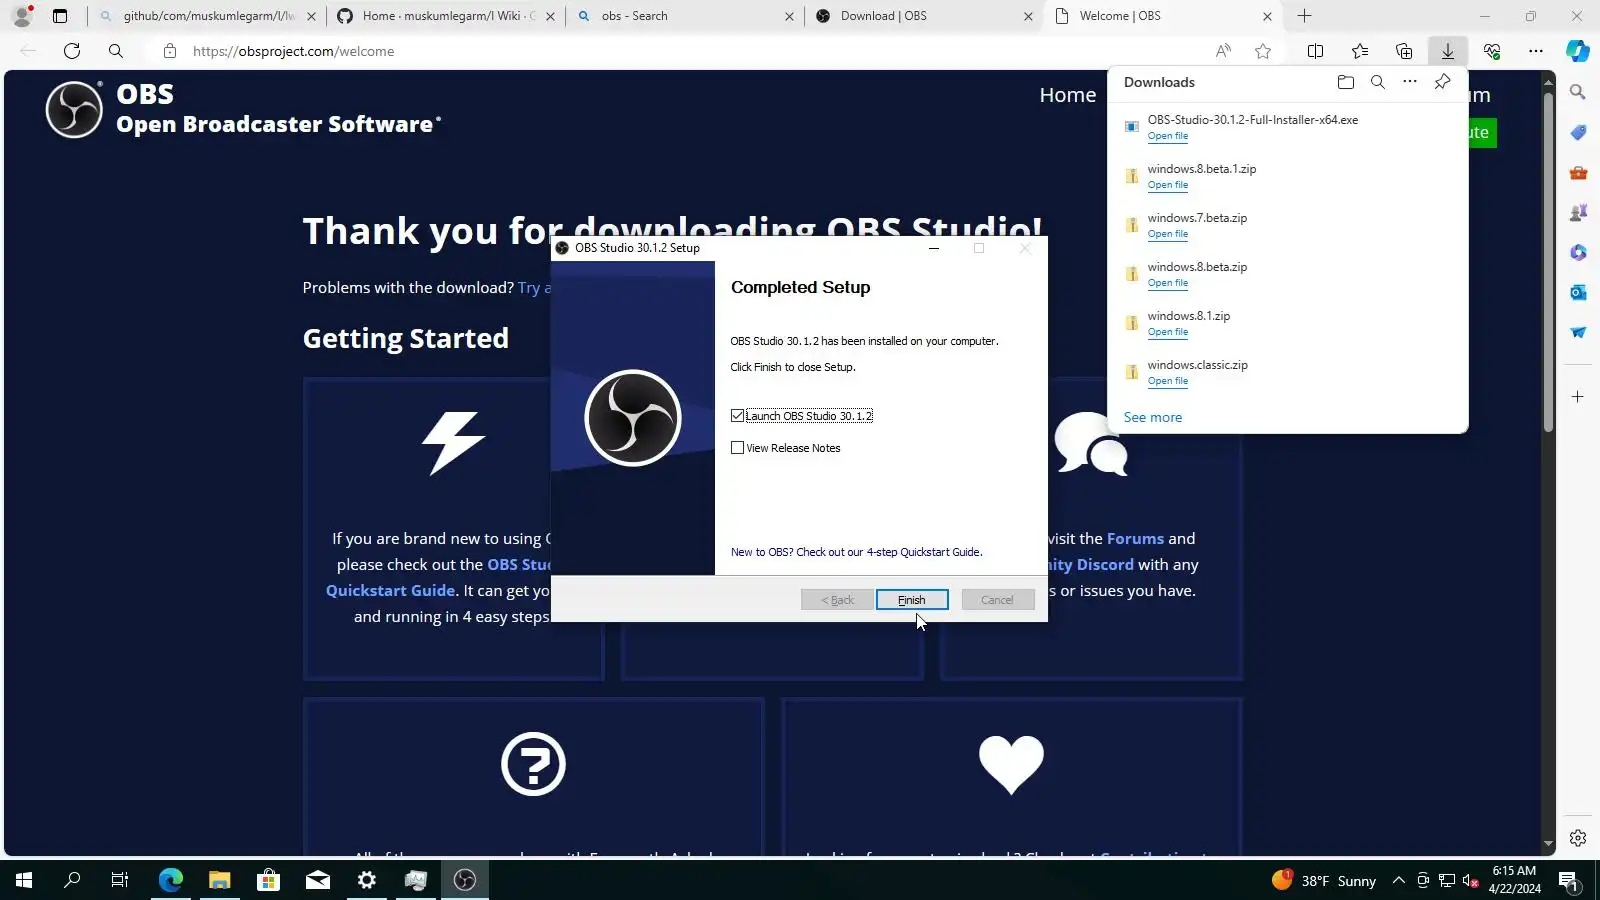Open file link for windows.classic.zip
This screenshot has height=900, width=1600.
pyautogui.click(x=1167, y=381)
